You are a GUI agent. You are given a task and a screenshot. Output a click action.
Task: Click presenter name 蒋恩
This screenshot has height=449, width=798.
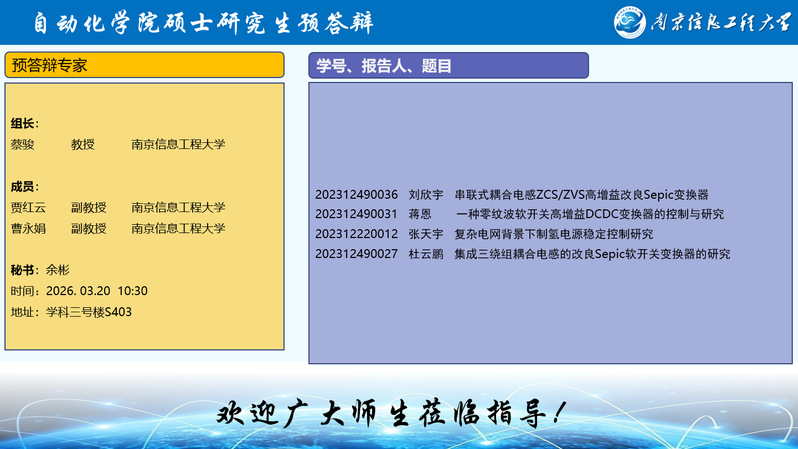pyautogui.click(x=420, y=214)
